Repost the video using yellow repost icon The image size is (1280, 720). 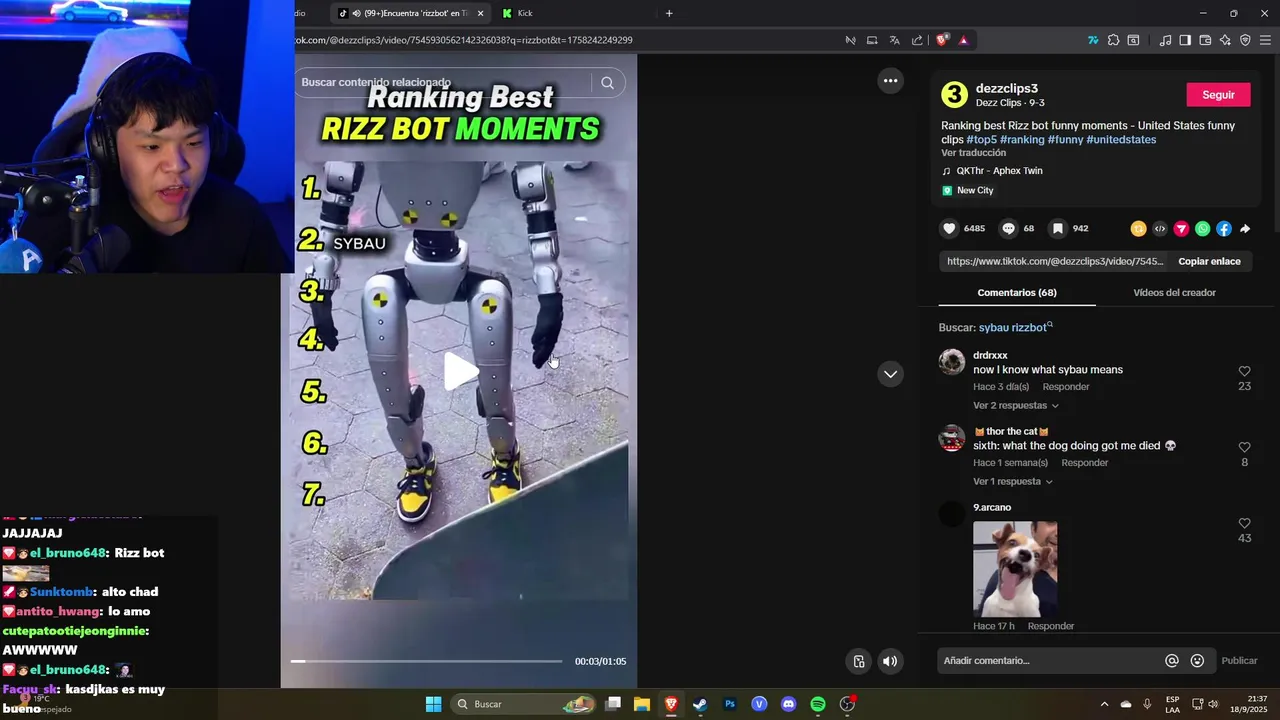[x=1138, y=229]
